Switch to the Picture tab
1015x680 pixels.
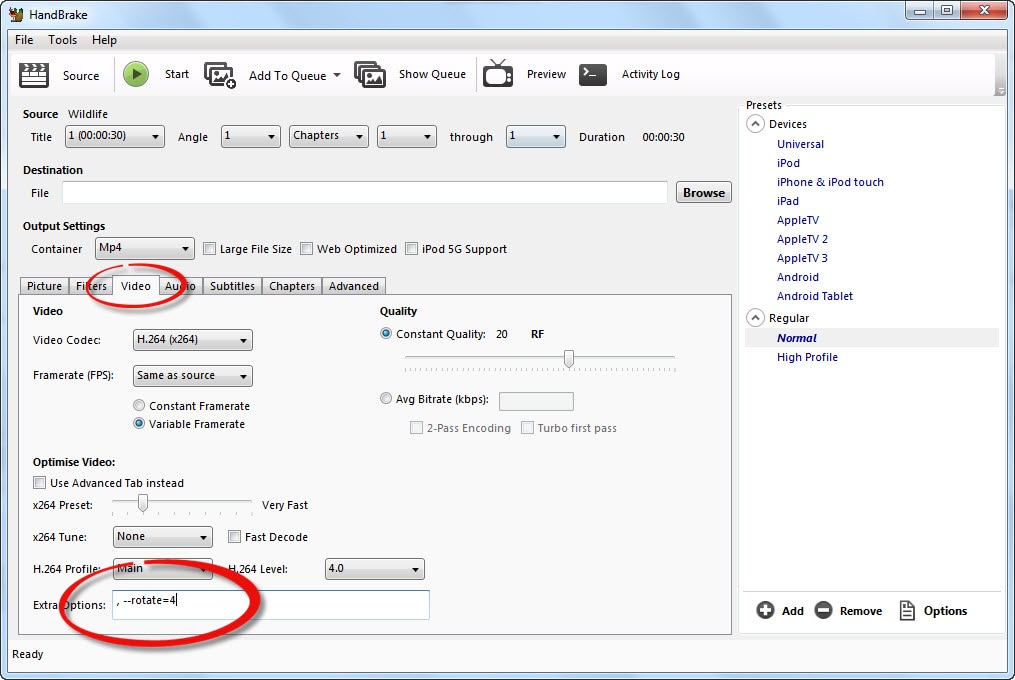[44, 286]
